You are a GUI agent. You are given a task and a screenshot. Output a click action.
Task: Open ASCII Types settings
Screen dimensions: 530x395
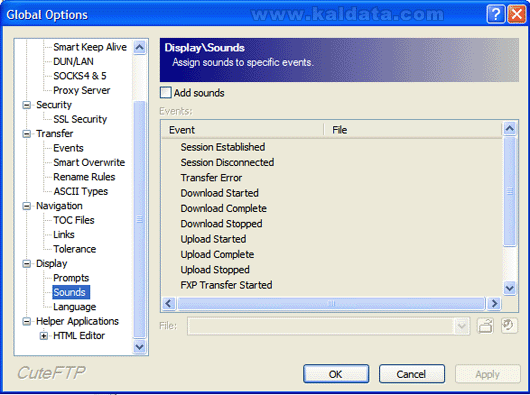point(81,192)
